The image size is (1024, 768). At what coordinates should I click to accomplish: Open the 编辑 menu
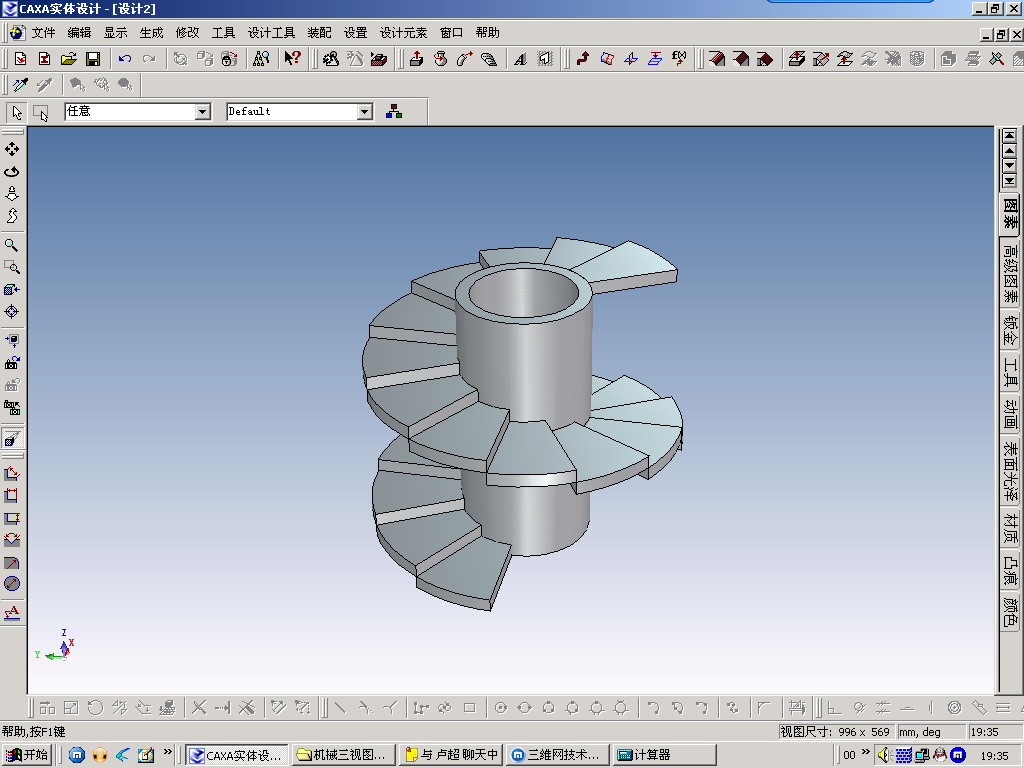coord(79,33)
